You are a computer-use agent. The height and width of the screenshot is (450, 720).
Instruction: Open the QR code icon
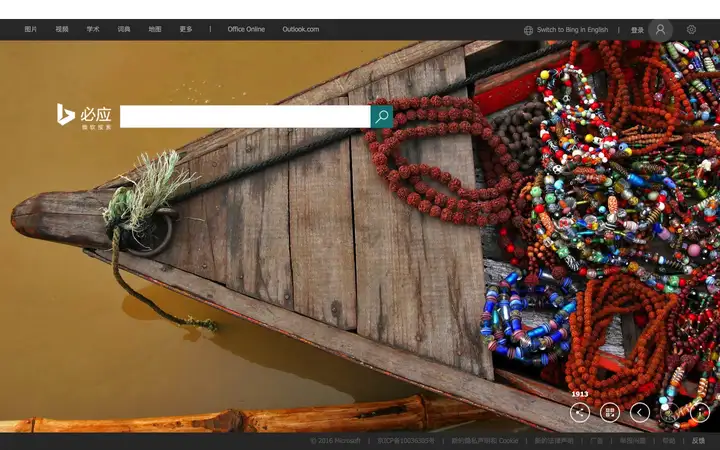point(610,412)
